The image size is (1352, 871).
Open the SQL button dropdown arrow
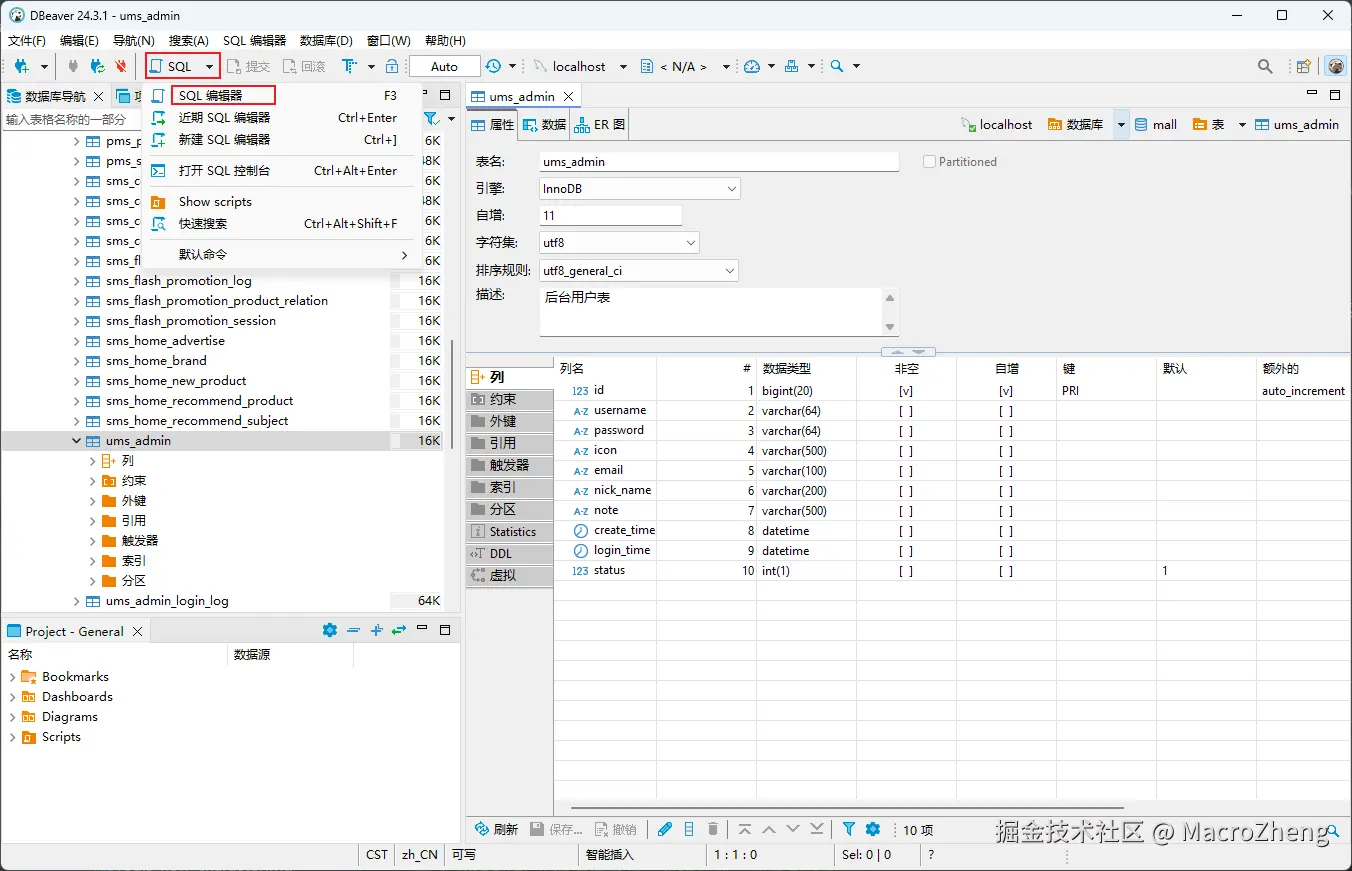(x=210, y=67)
